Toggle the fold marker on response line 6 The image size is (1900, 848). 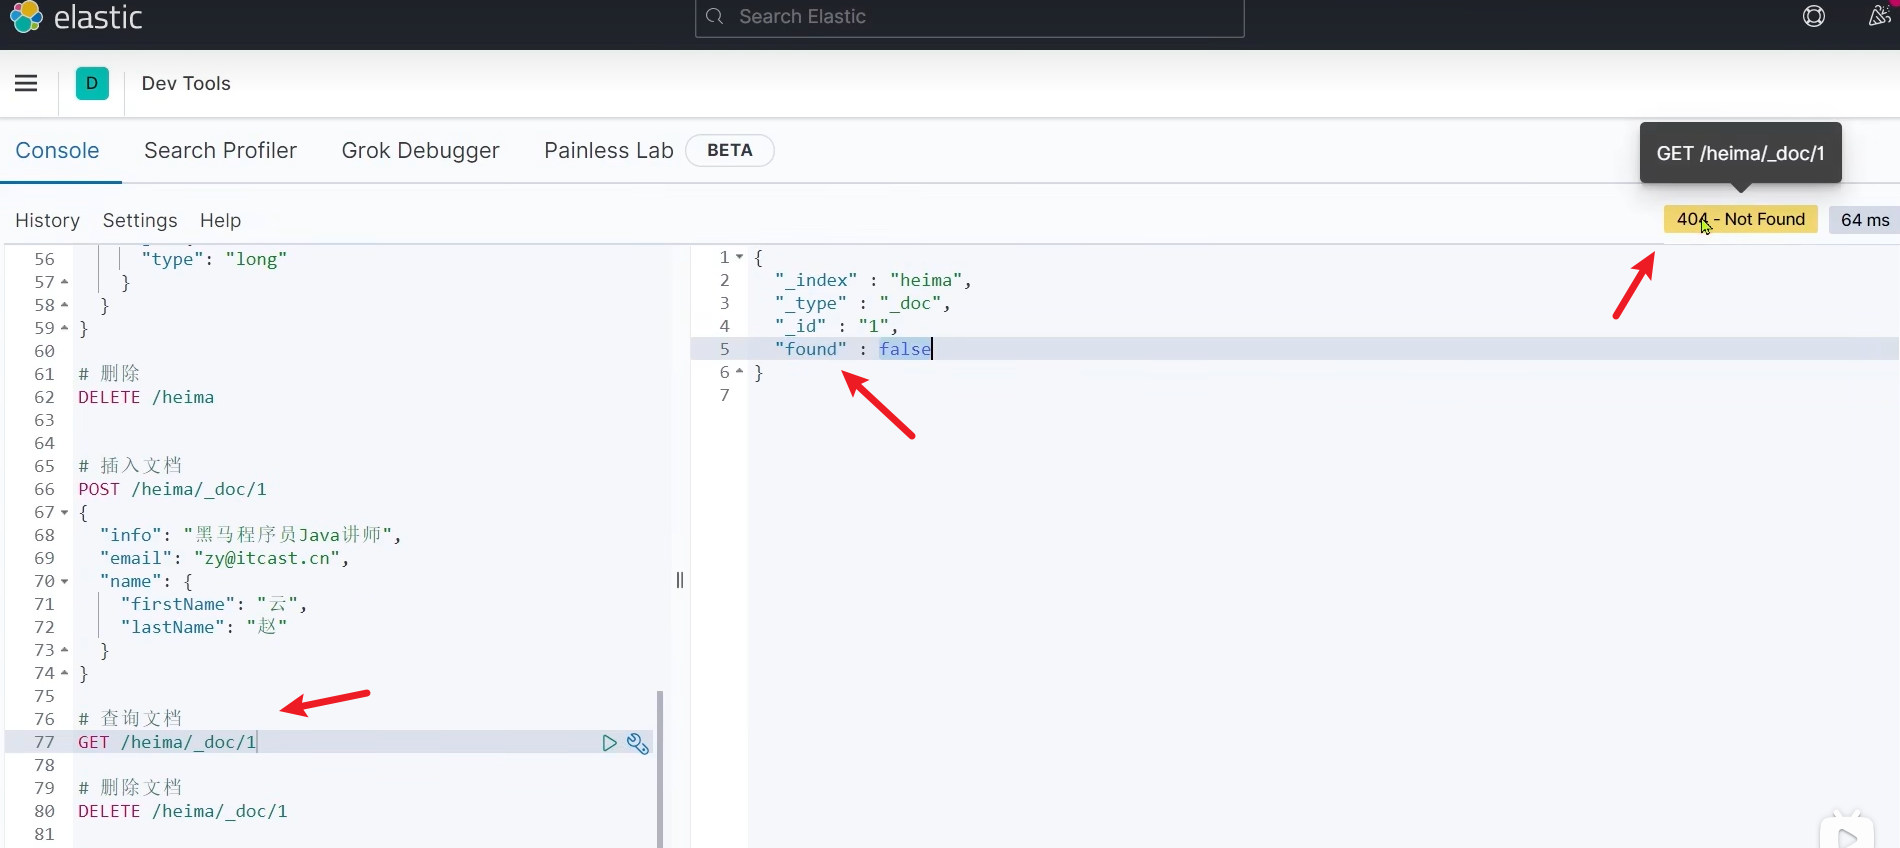click(x=740, y=372)
